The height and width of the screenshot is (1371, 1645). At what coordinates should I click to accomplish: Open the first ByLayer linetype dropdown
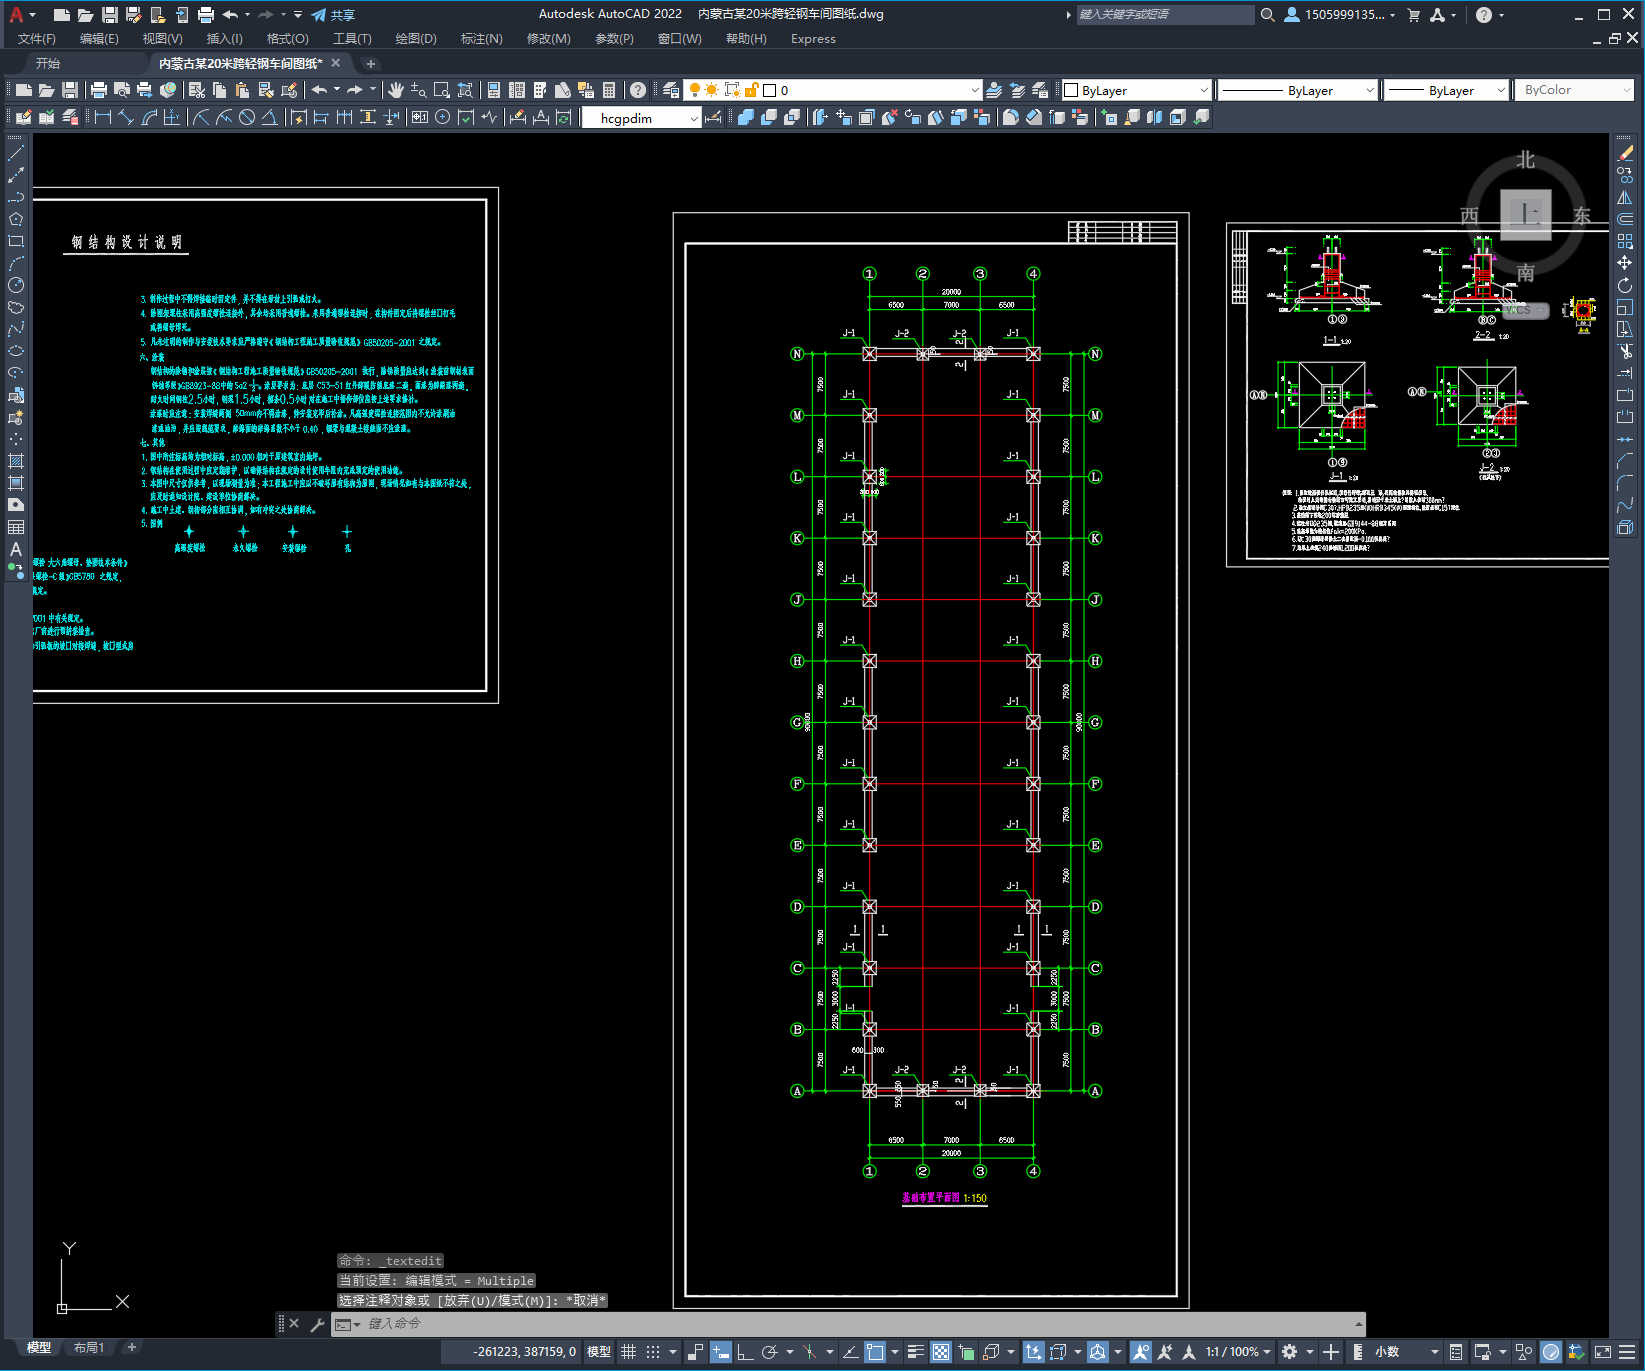pyautogui.click(x=1298, y=90)
